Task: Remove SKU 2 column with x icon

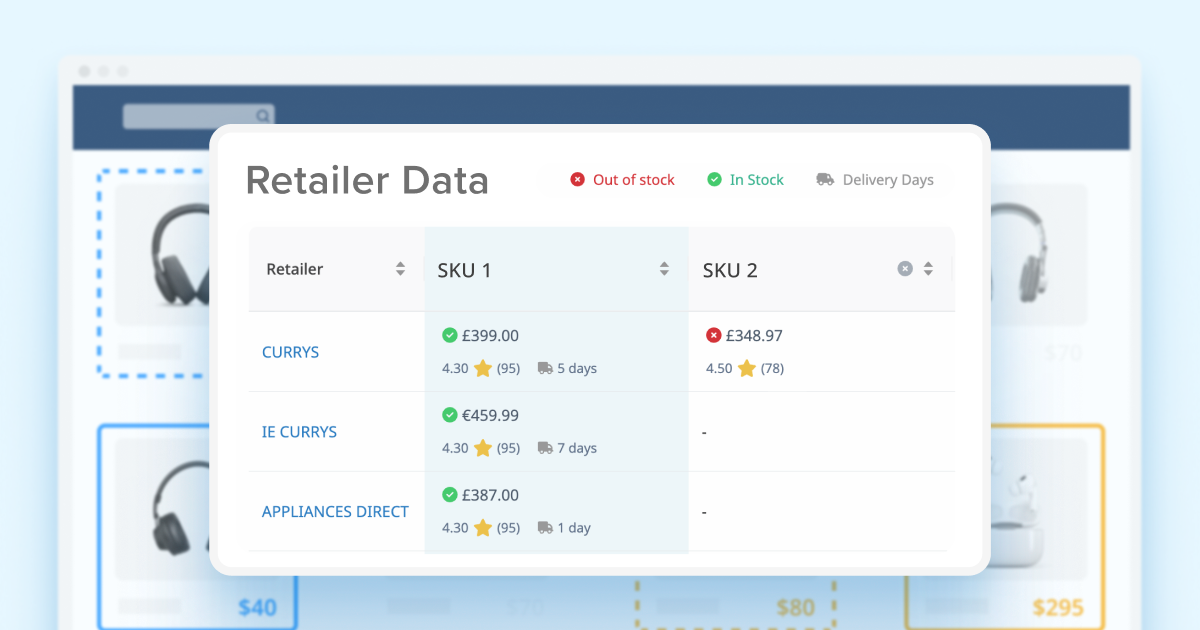Action: point(905,269)
